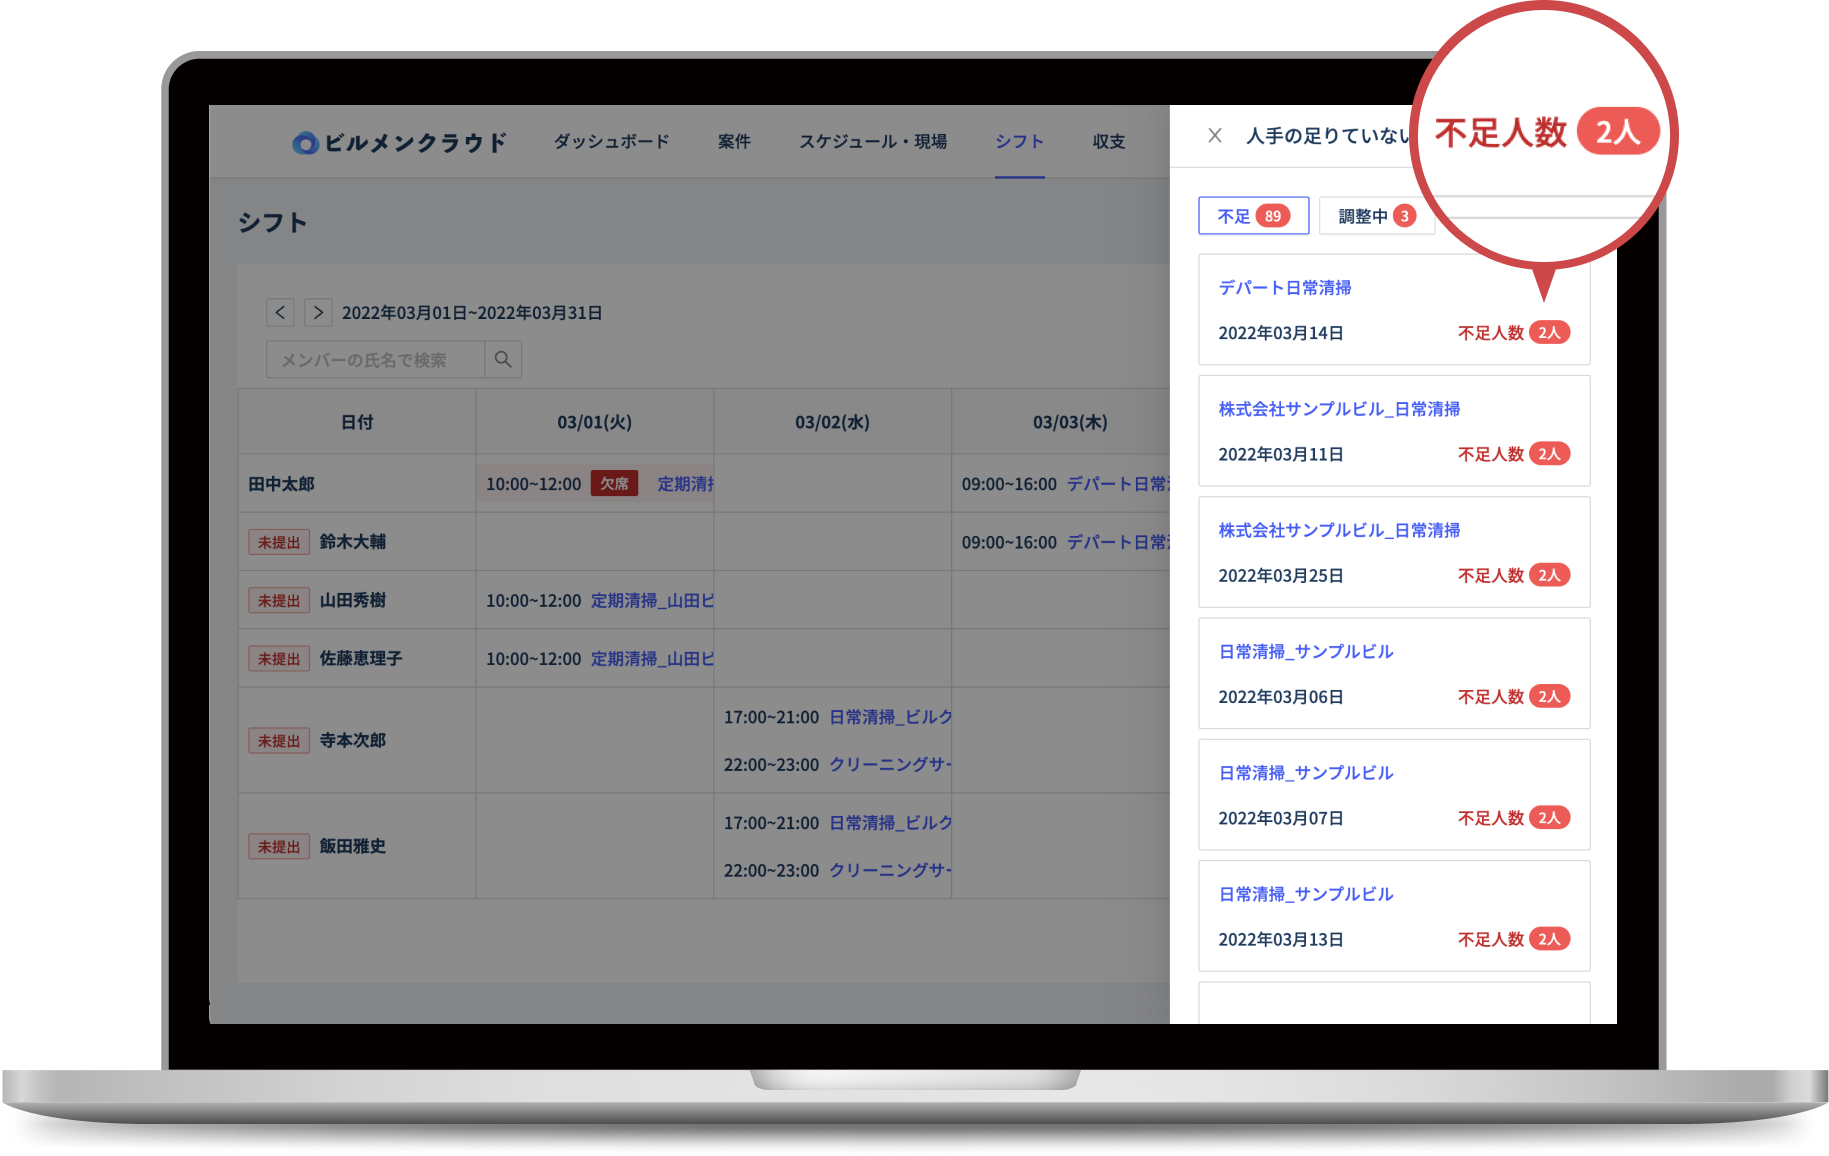
Task: Select the スケジュール・現場 tab
Action: pyautogui.click(x=873, y=141)
